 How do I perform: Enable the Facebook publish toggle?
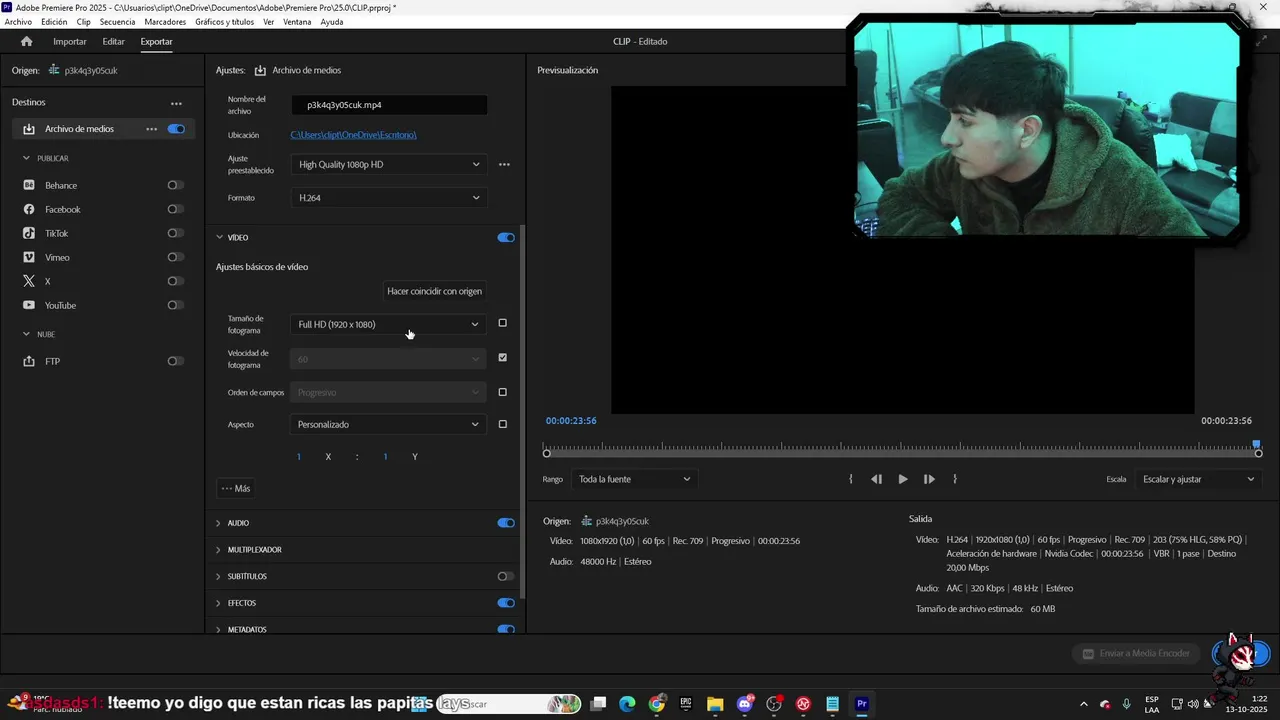(176, 209)
